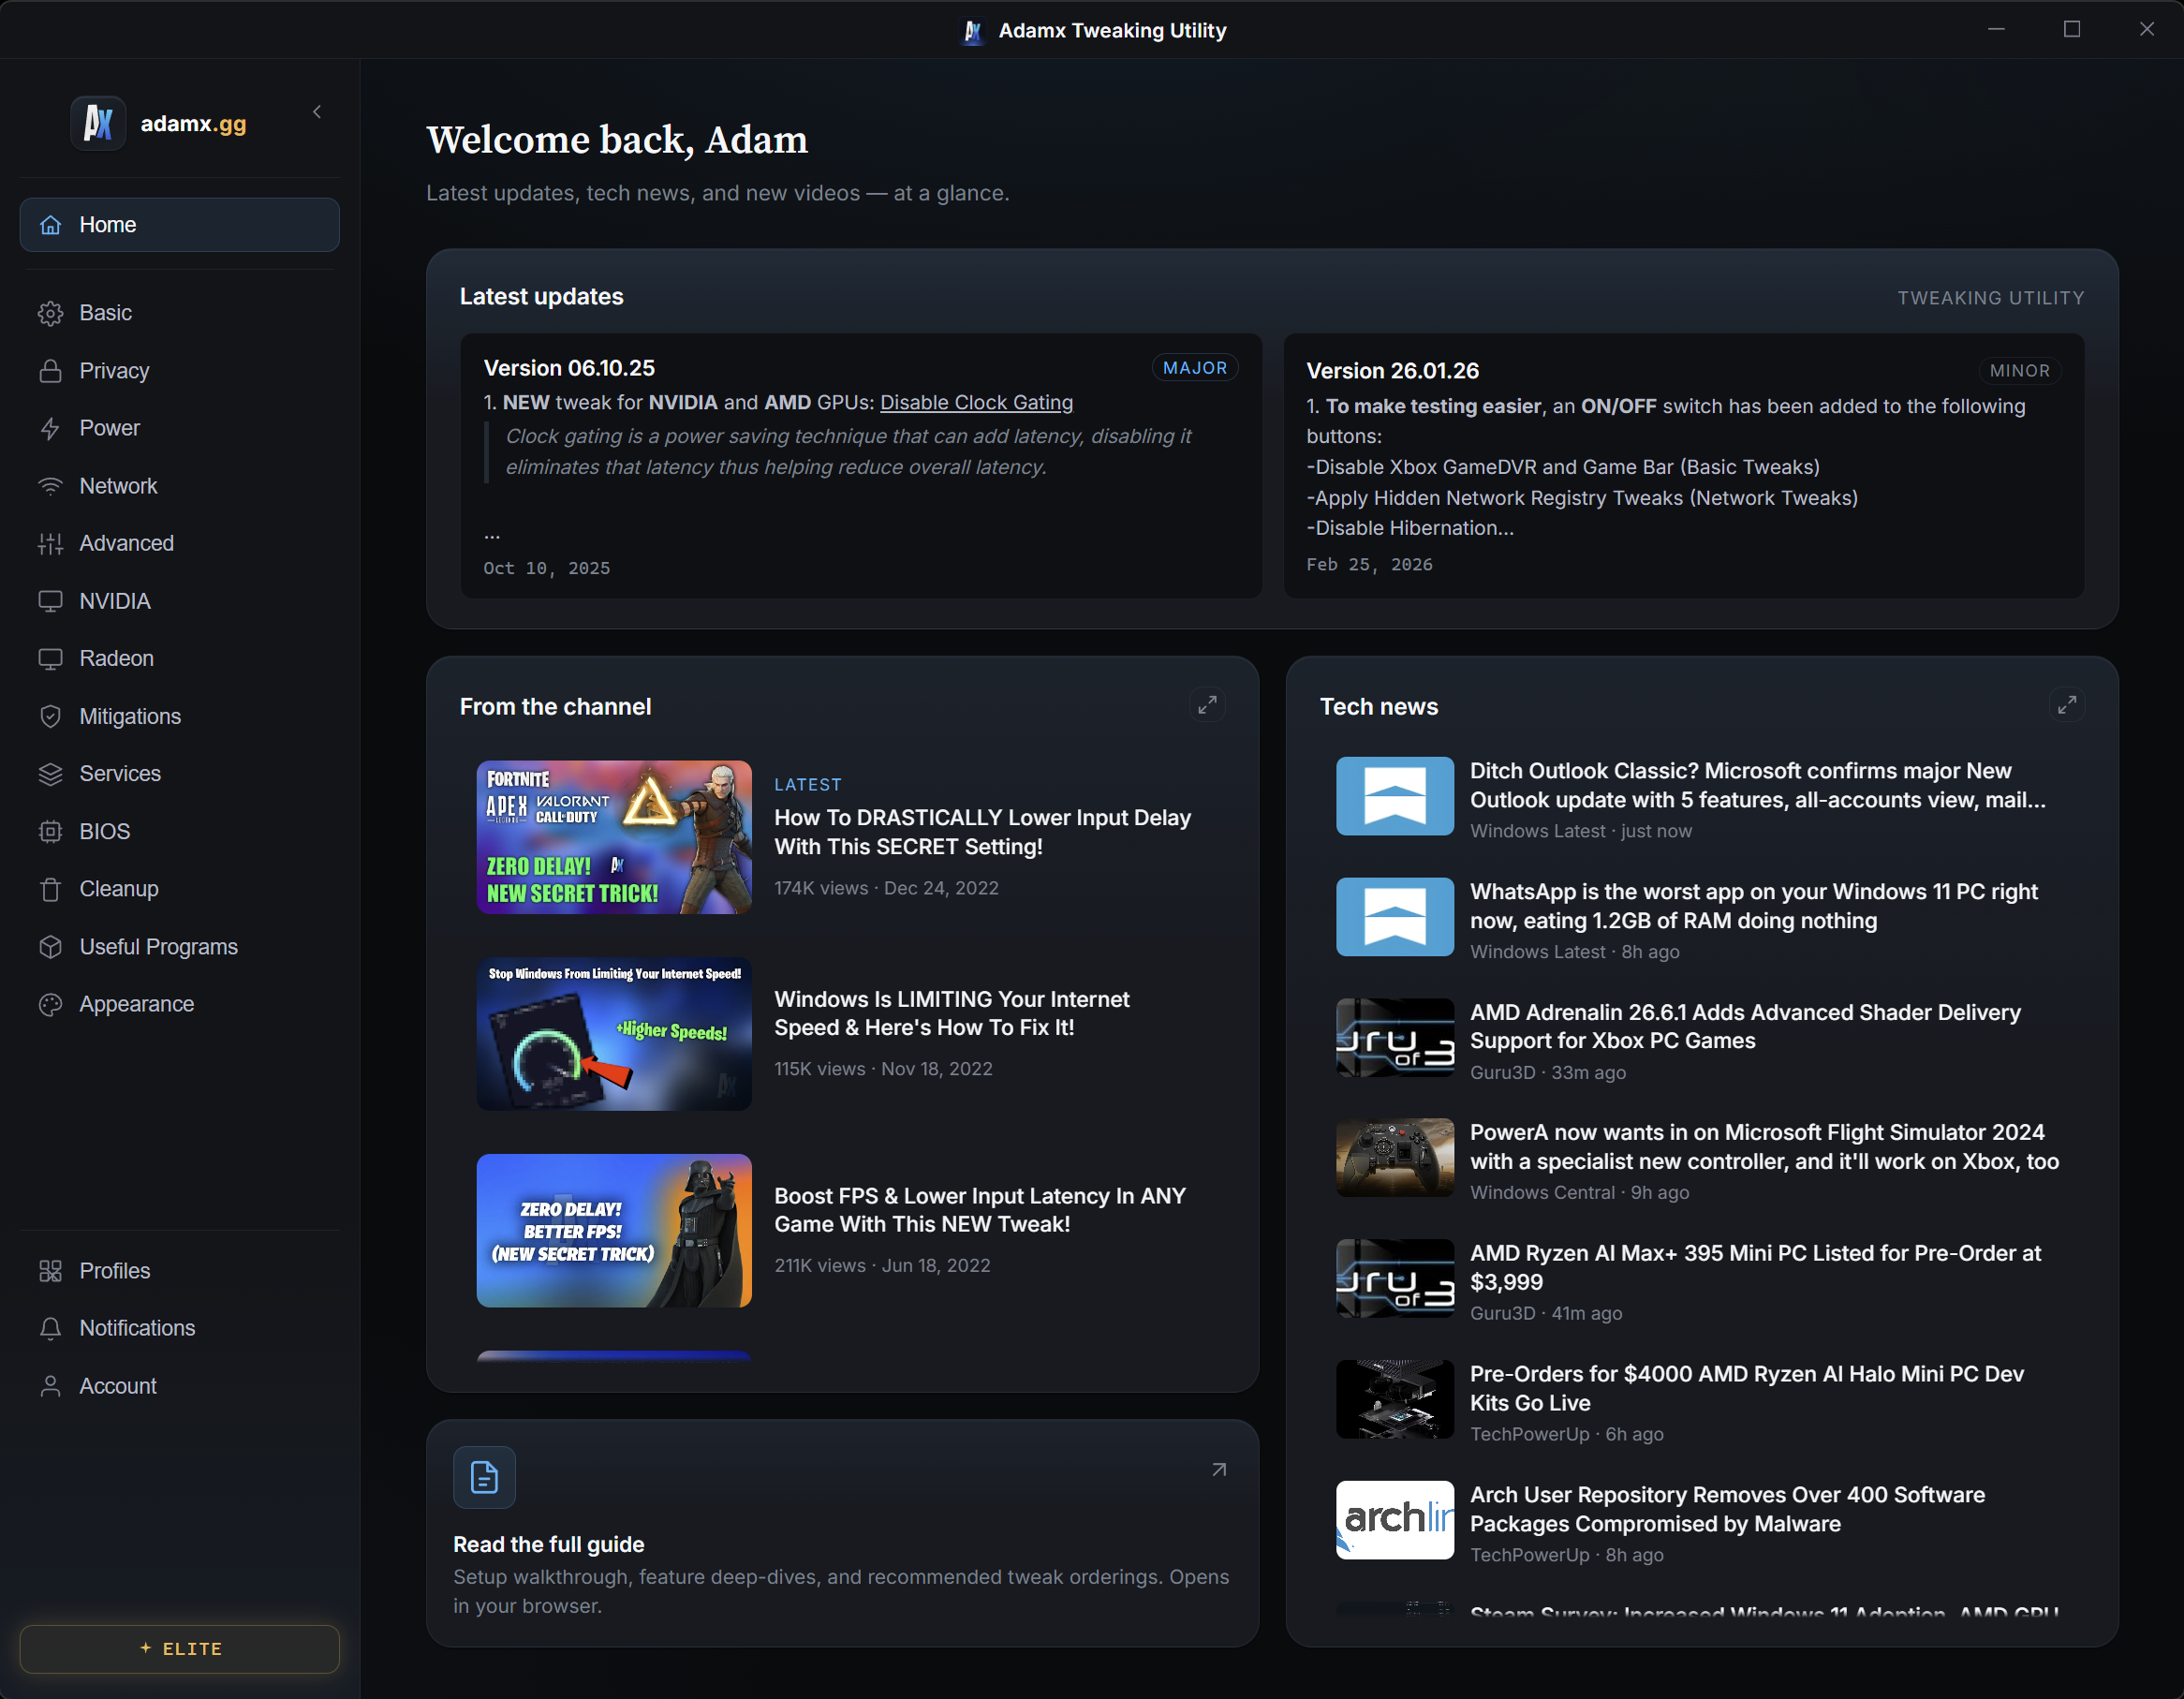
Task: Click the 'Oct 10, 2025' date text
Action: [x=546, y=568]
